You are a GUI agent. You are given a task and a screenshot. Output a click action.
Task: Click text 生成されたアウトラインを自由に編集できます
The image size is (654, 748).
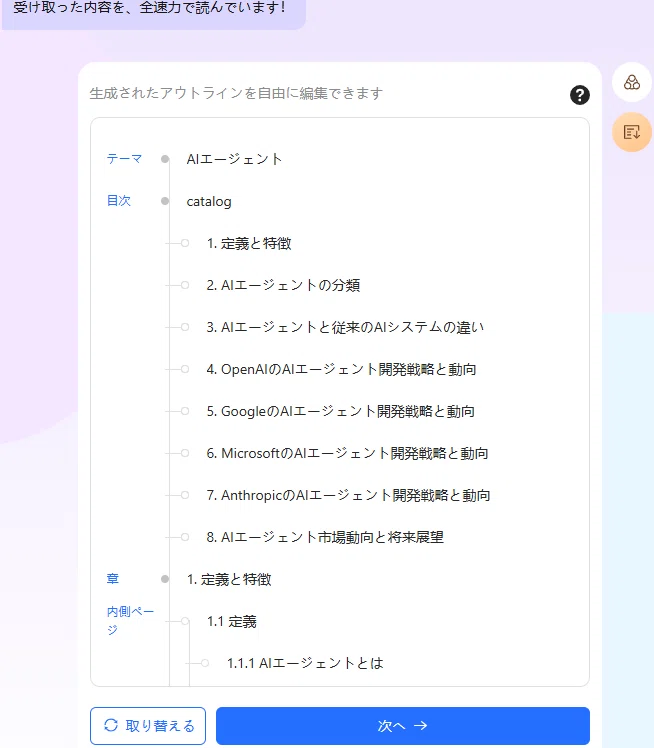coord(236,93)
